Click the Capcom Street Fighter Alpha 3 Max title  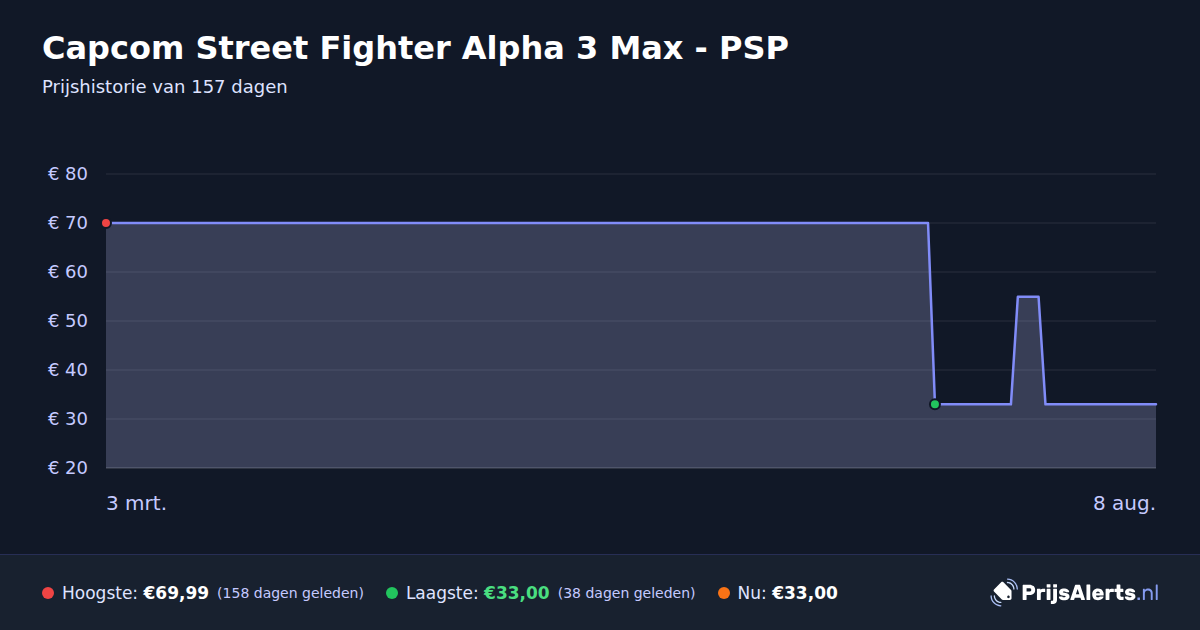(x=415, y=48)
